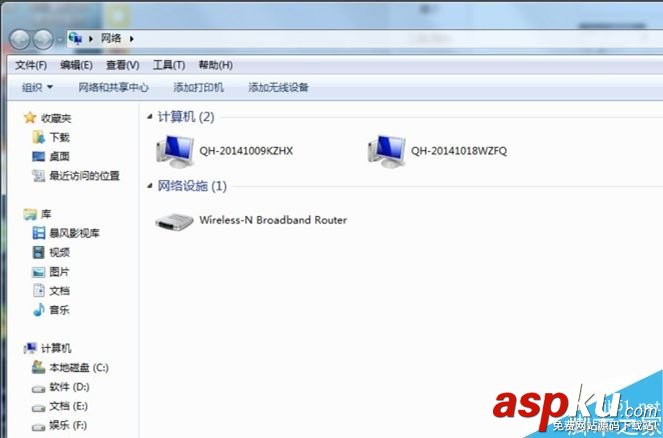Open 最近访问的位置 icon
This screenshot has width=663, height=438.
pyautogui.click(x=38, y=175)
